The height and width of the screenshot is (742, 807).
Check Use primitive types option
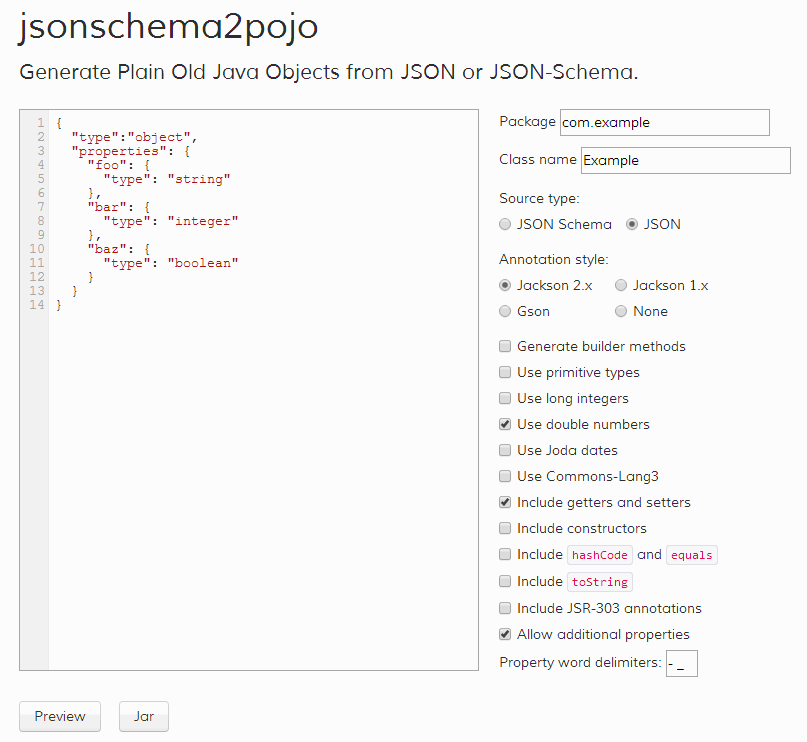coord(506,373)
